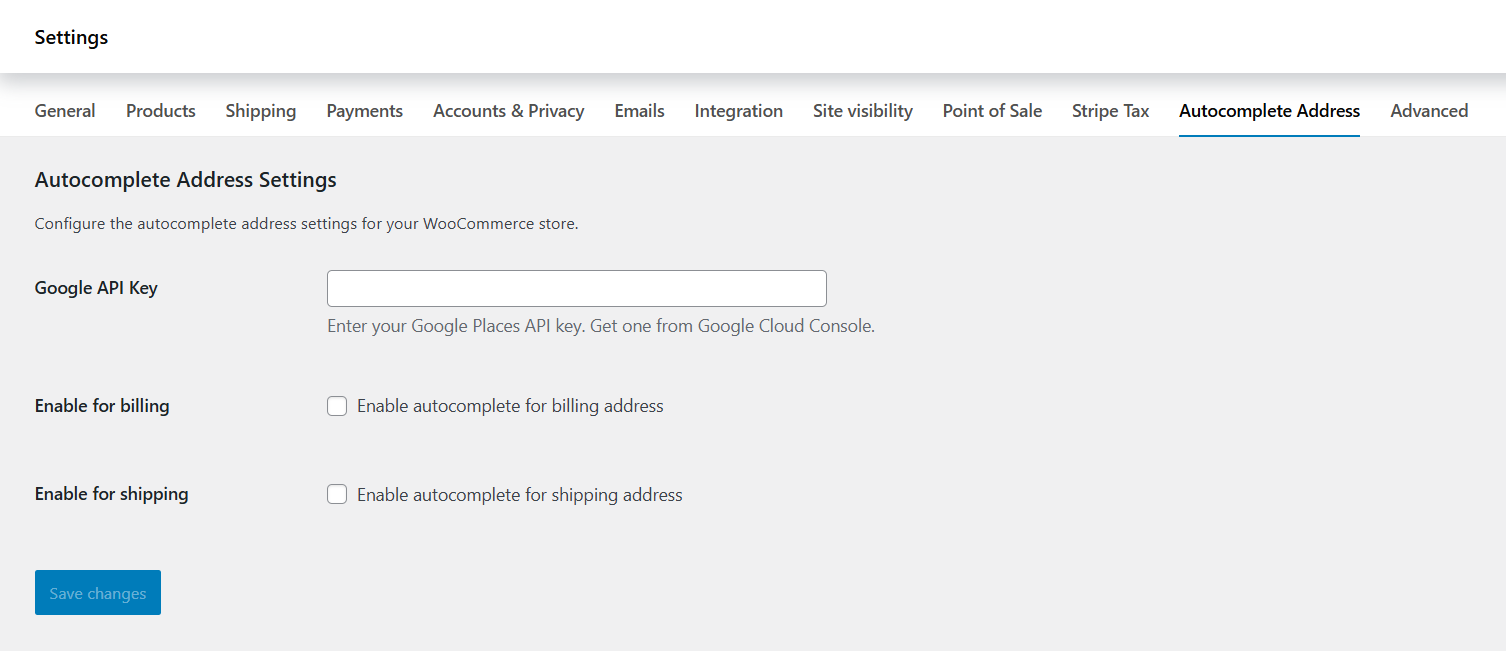
Task: Open the Integration tab
Action: coord(739,111)
